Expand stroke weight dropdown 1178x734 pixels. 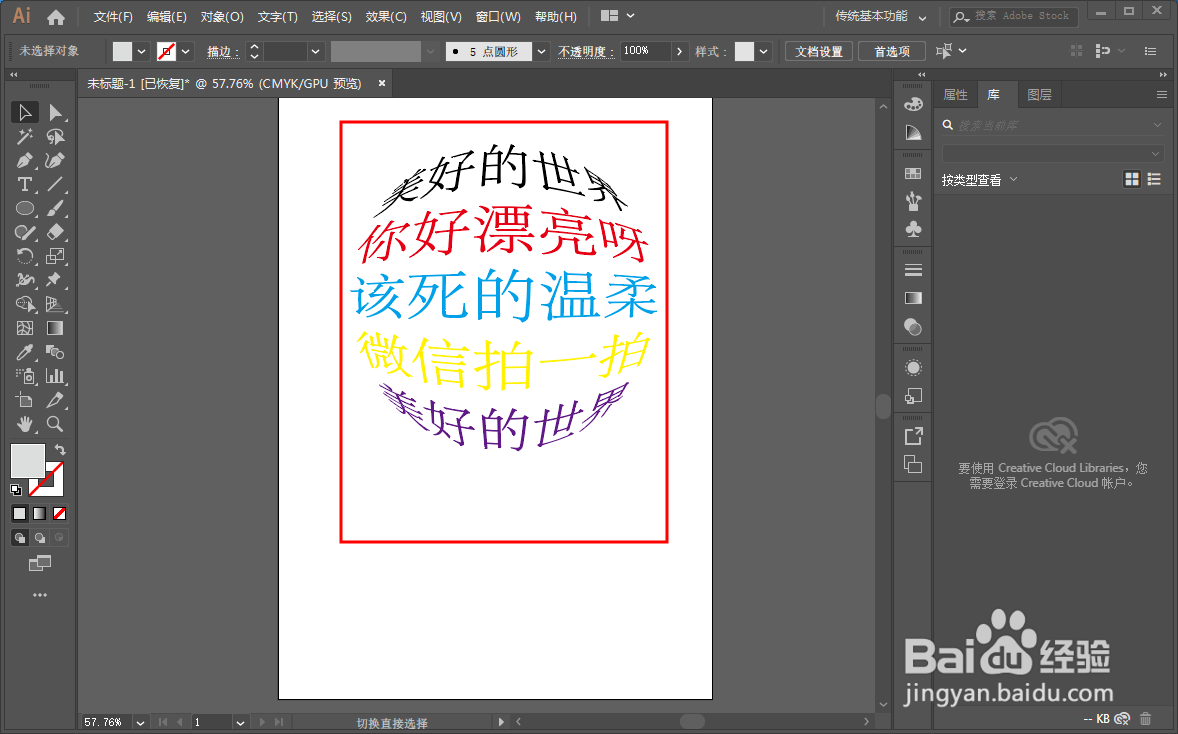(x=316, y=52)
